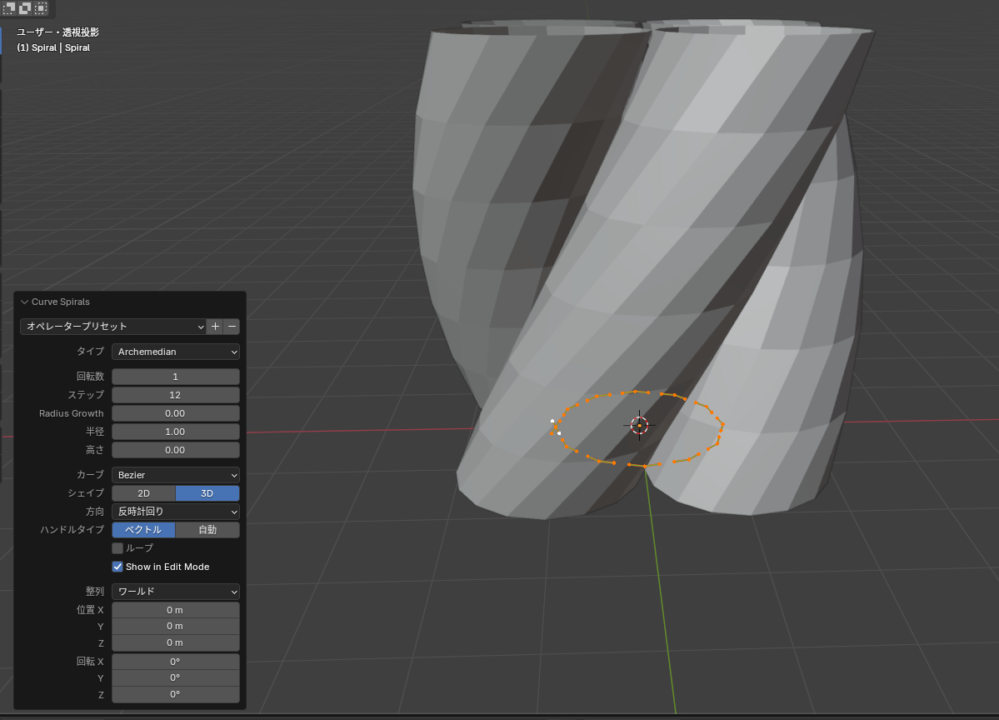Open the 整列 ワールド alignment menu

175,591
